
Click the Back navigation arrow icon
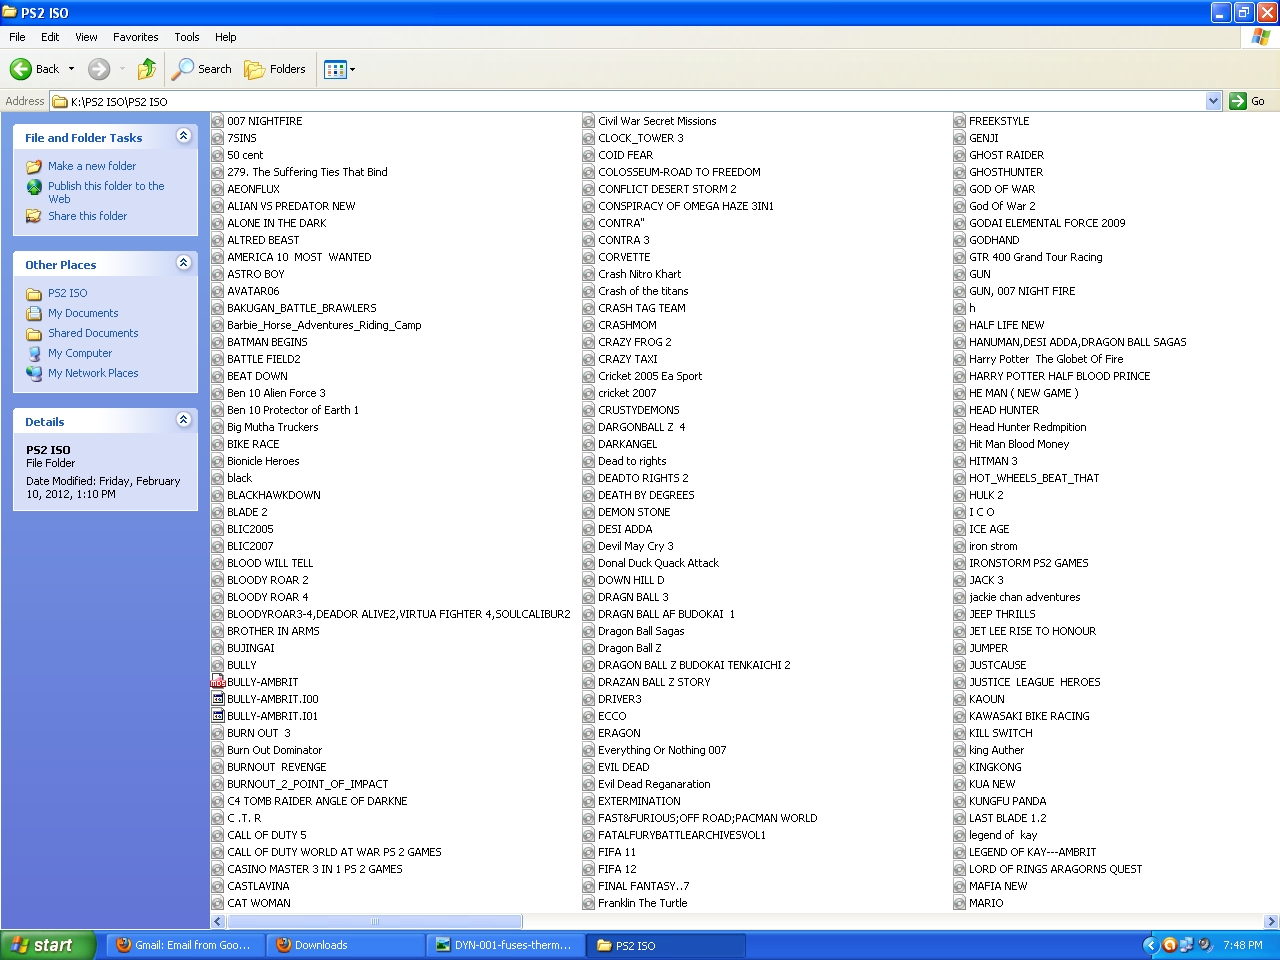pos(21,69)
